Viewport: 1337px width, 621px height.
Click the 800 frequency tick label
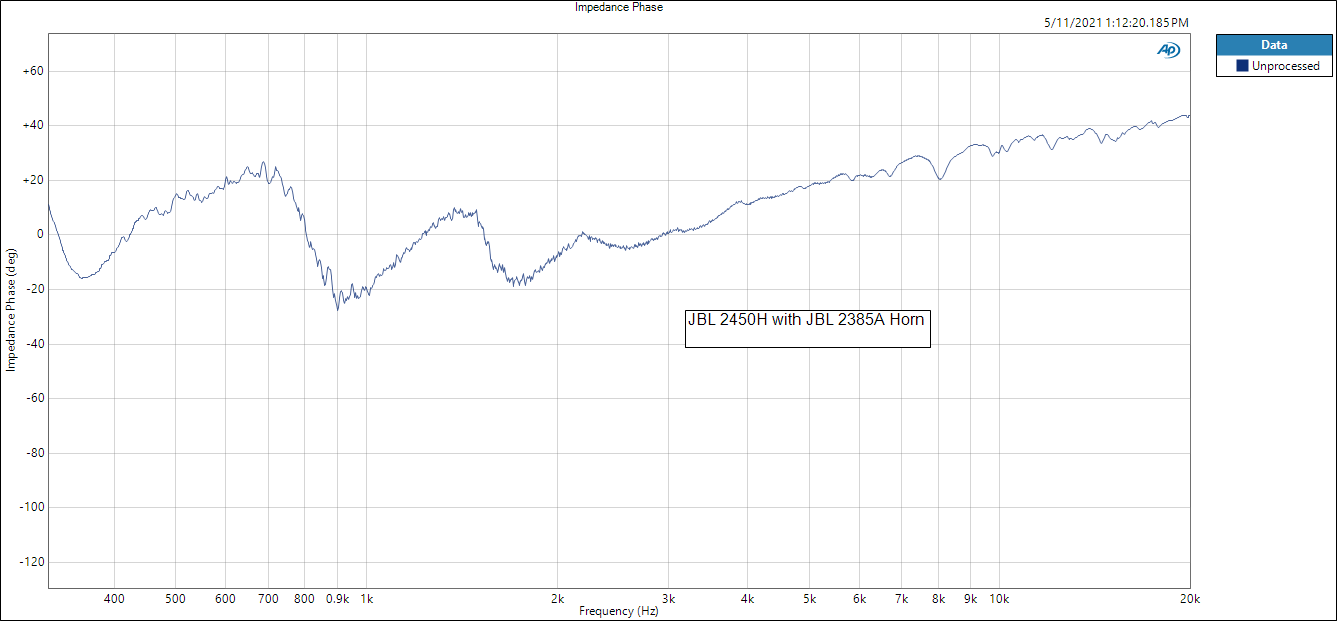tap(305, 598)
